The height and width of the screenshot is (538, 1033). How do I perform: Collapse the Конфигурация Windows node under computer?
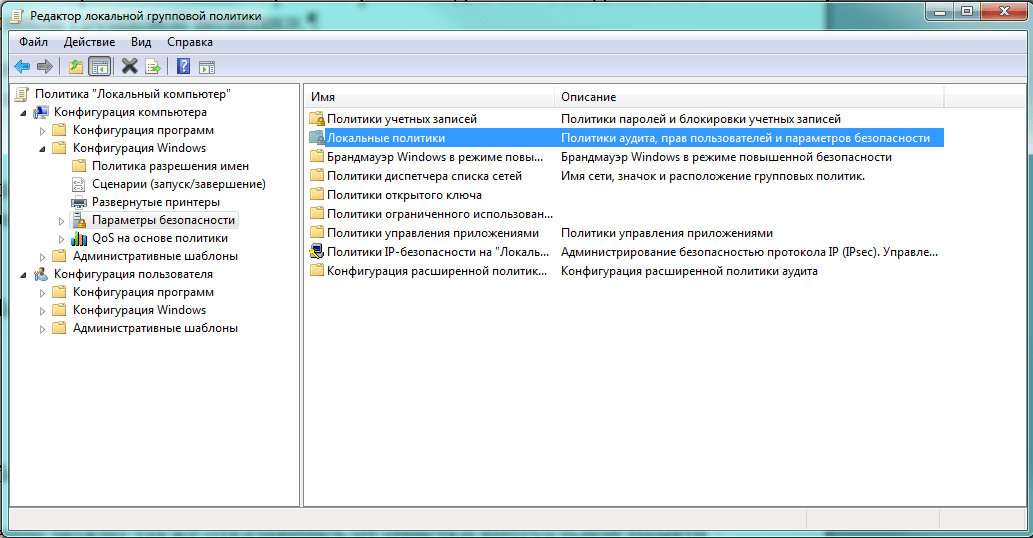(x=42, y=148)
